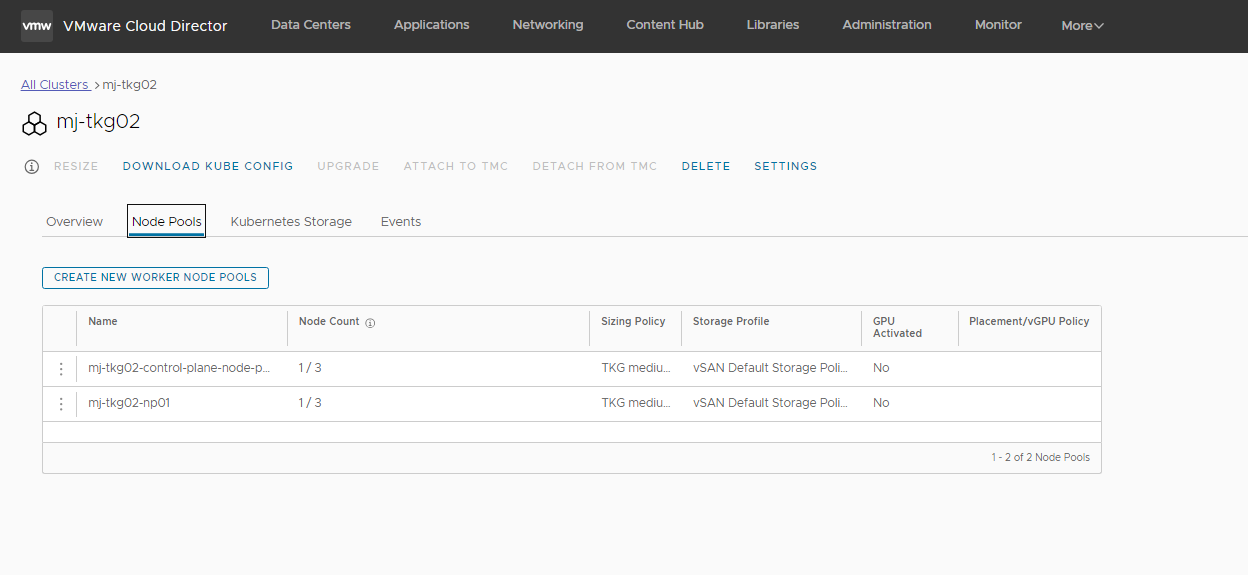Click Download Kube Config
Image resolution: width=1248 pixels, height=575 pixels.
208,167
